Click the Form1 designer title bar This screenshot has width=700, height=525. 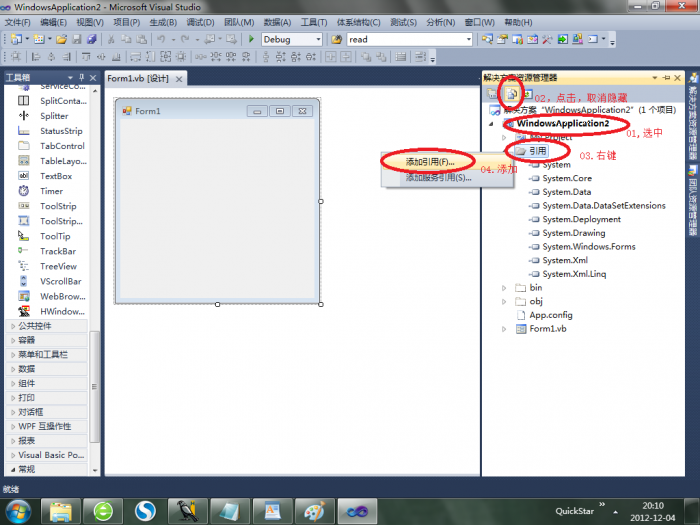[217, 111]
